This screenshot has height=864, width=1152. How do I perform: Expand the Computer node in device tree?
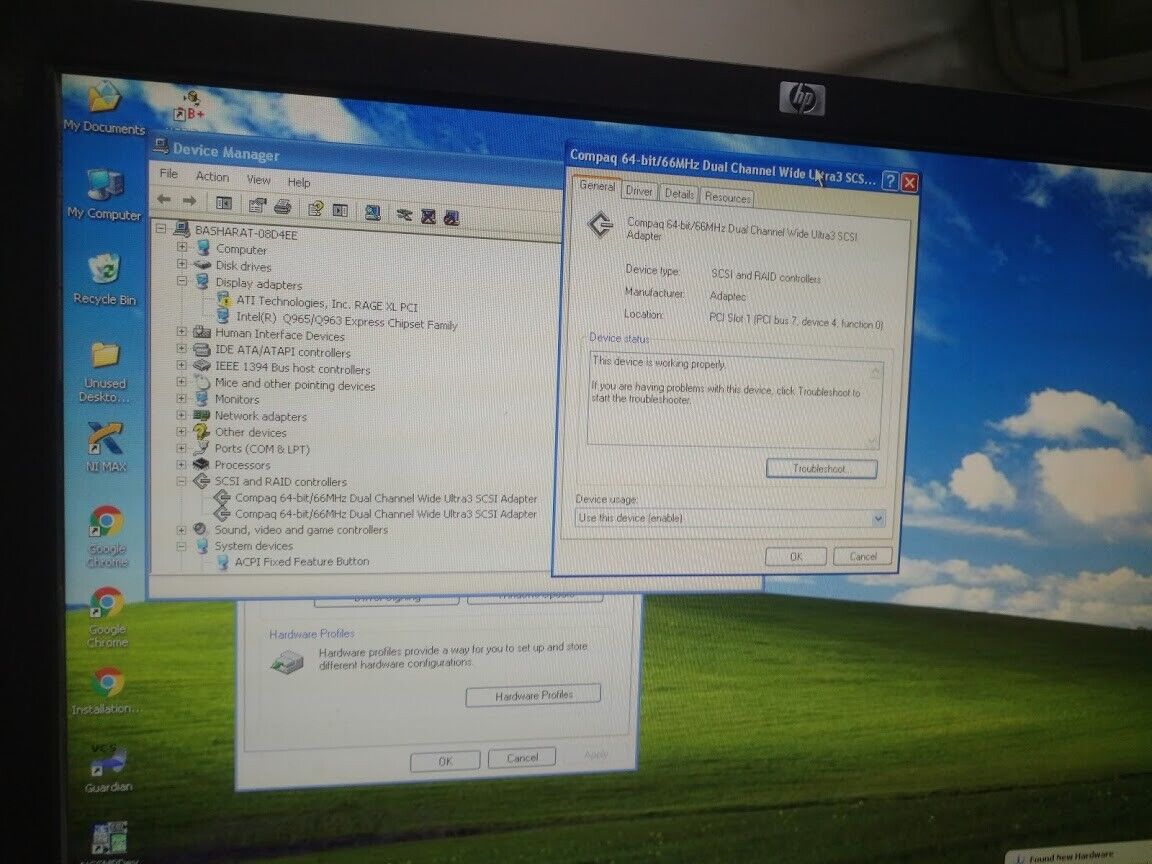coord(181,246)
